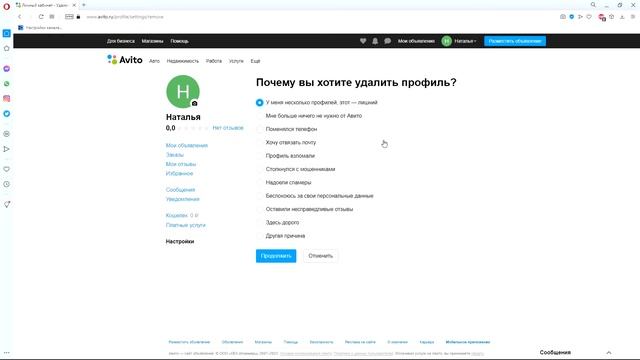
Task: Open the Flow arrow icon in Opera sidebar
Action: (x=7, y=149)
